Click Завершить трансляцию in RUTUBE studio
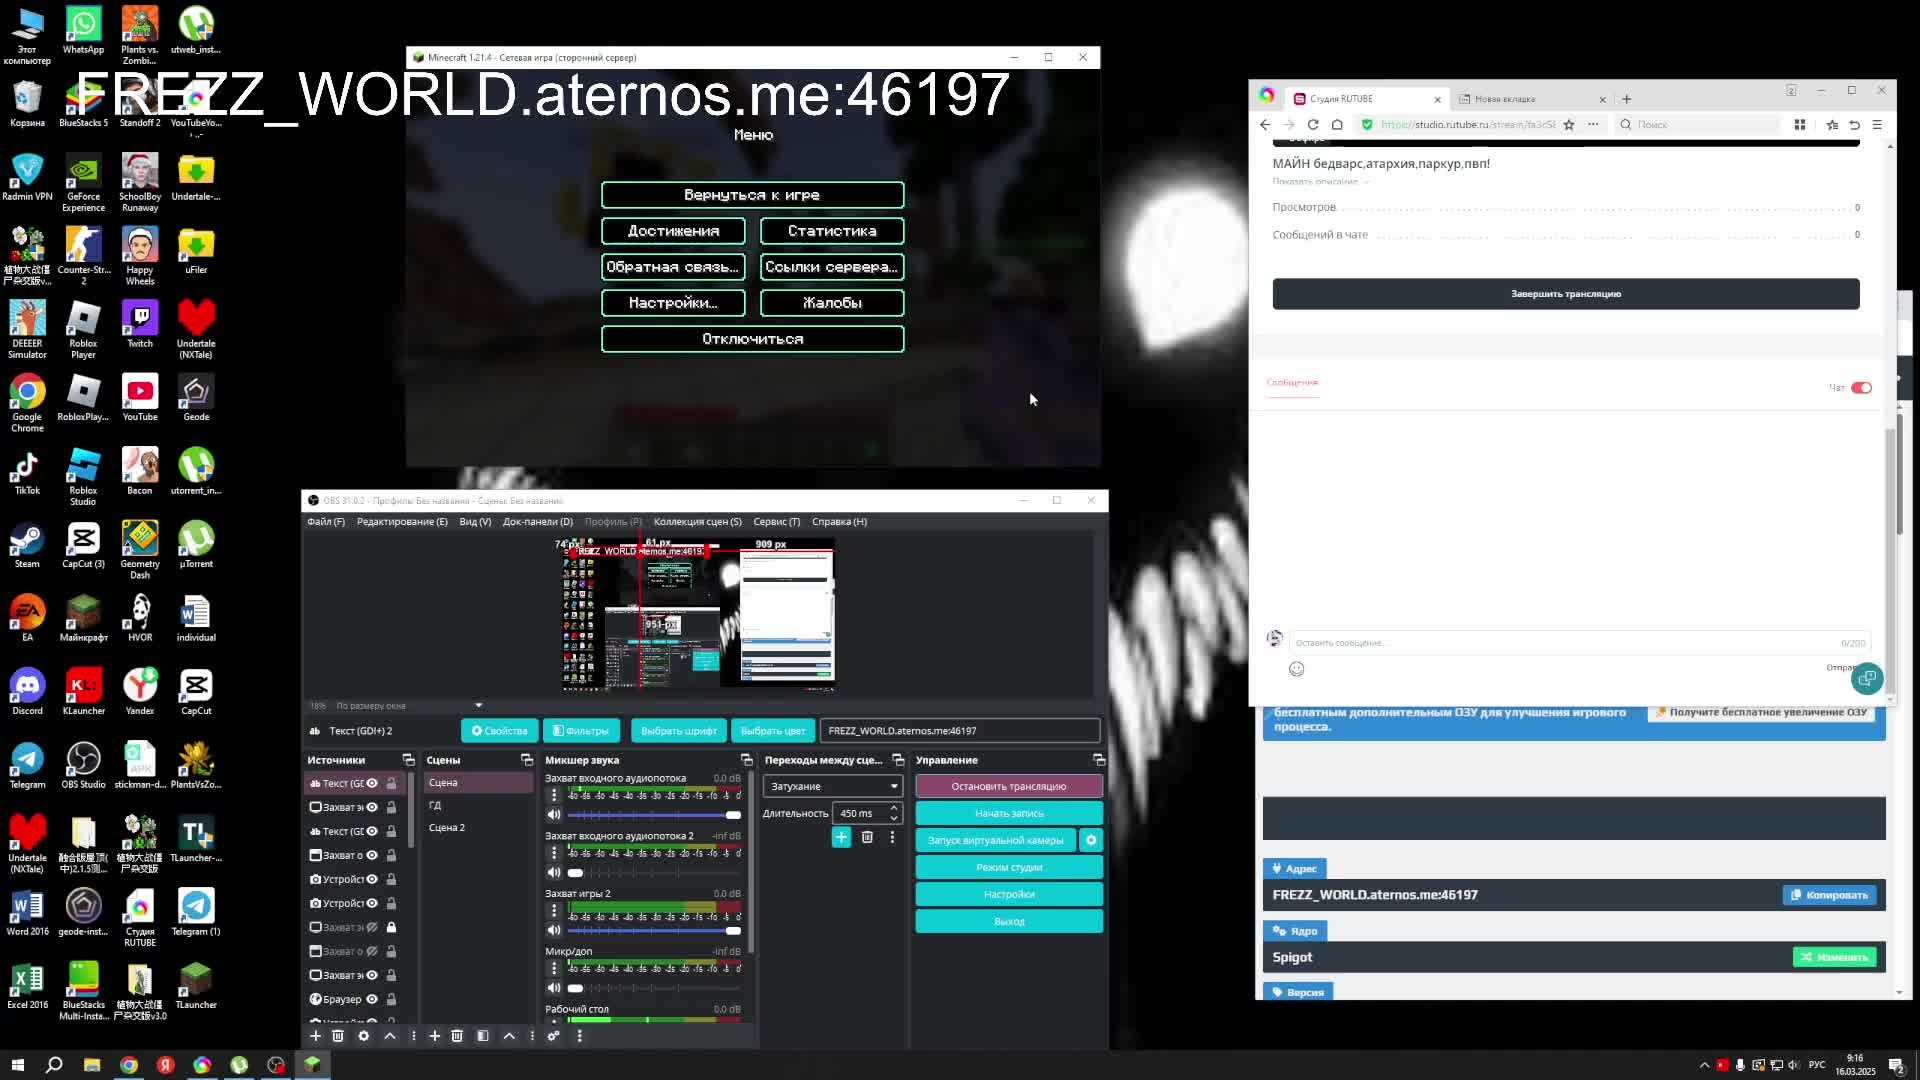Screen dimensions: 1920x1080 click(x=1566, y=294)
